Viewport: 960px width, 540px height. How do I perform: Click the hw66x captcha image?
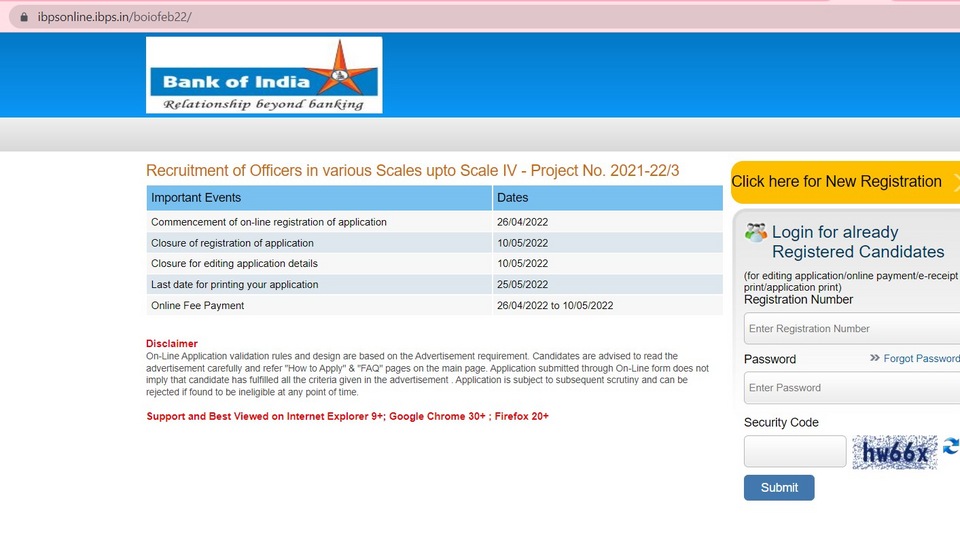pyautogui.click(x=894, y=452)
